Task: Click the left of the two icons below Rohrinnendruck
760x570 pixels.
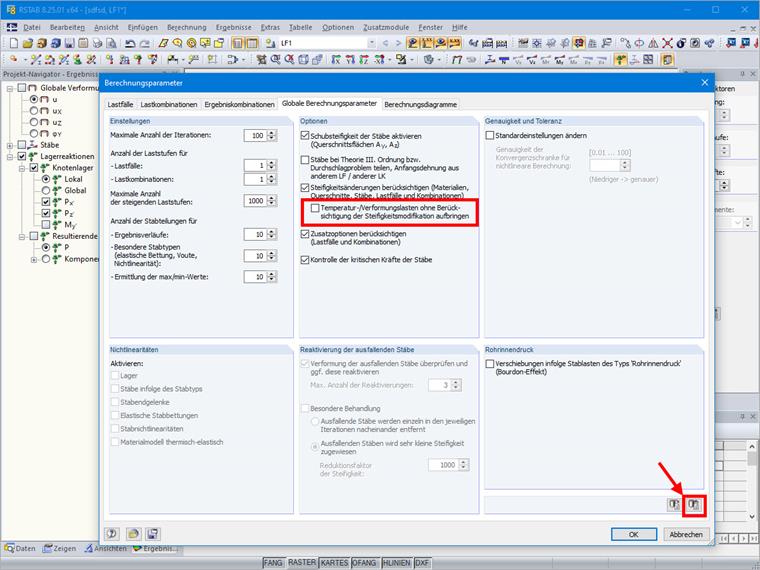Action: (674, 505)
